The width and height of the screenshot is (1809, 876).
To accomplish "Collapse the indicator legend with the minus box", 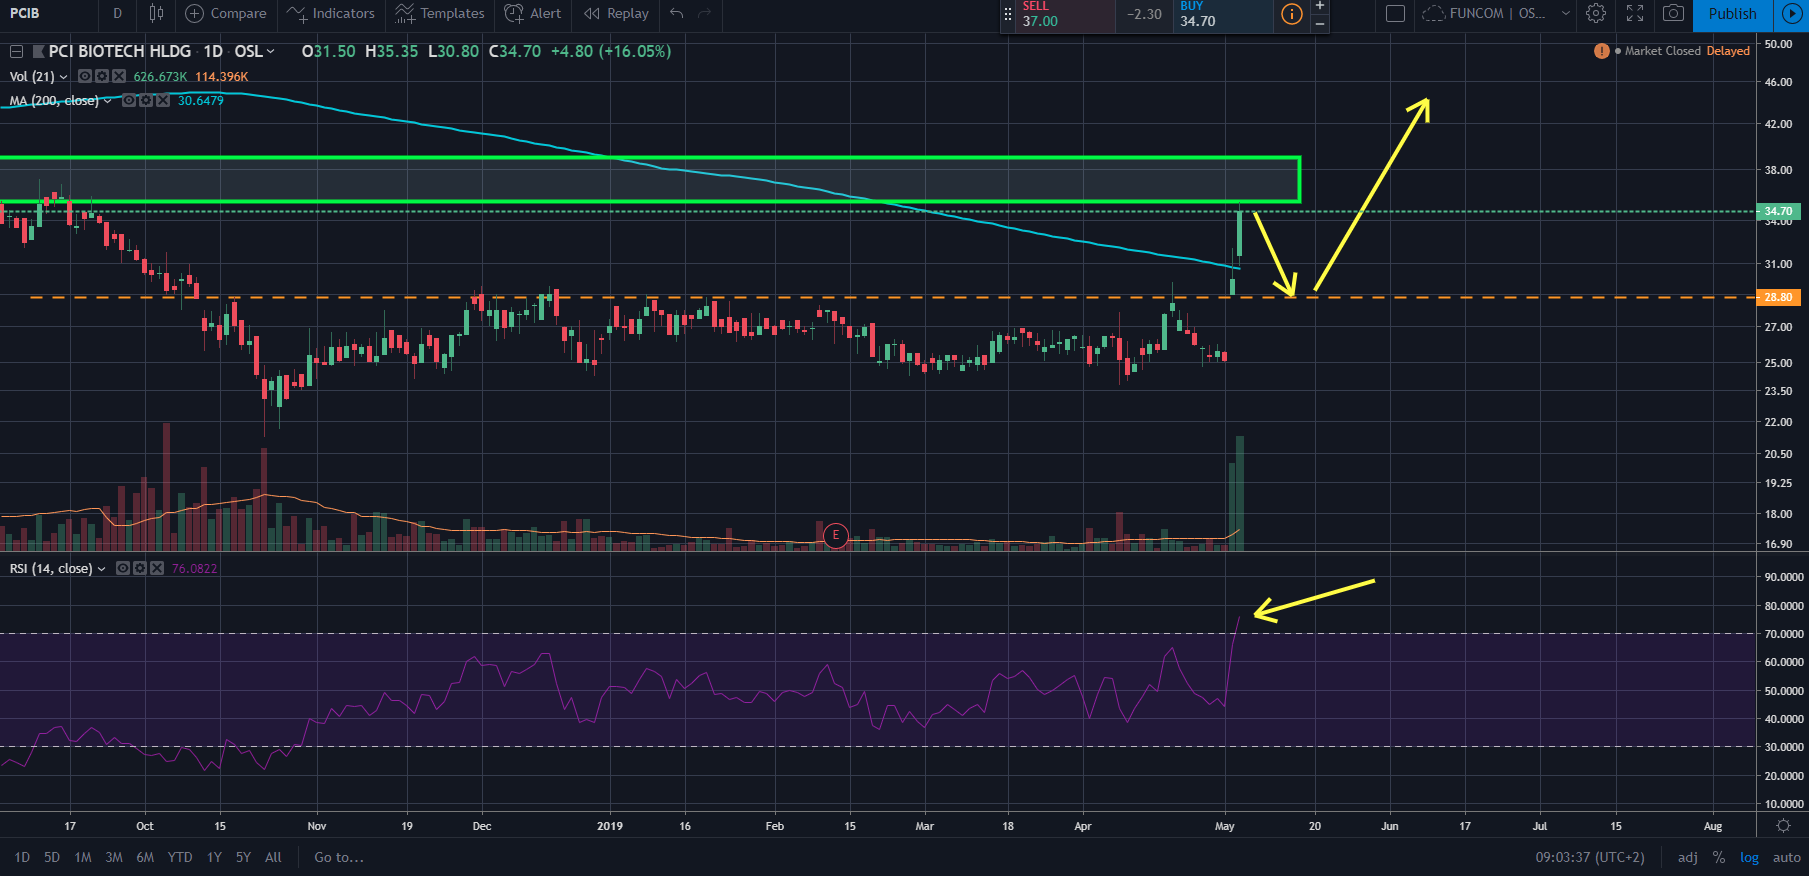I will (x=16, y=51).
